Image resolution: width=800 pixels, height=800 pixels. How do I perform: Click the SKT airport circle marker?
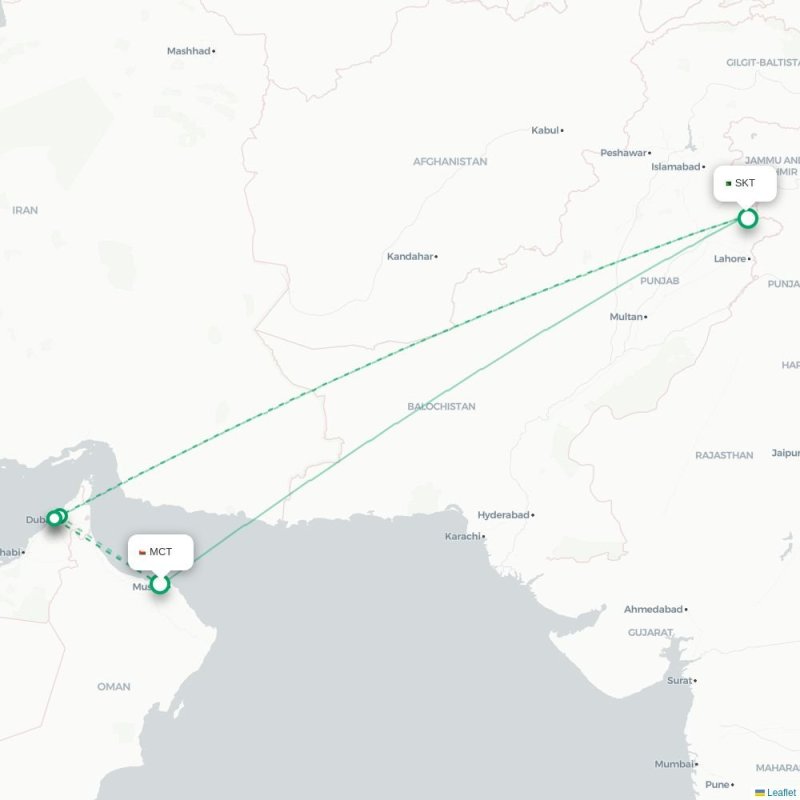[747, 218]
